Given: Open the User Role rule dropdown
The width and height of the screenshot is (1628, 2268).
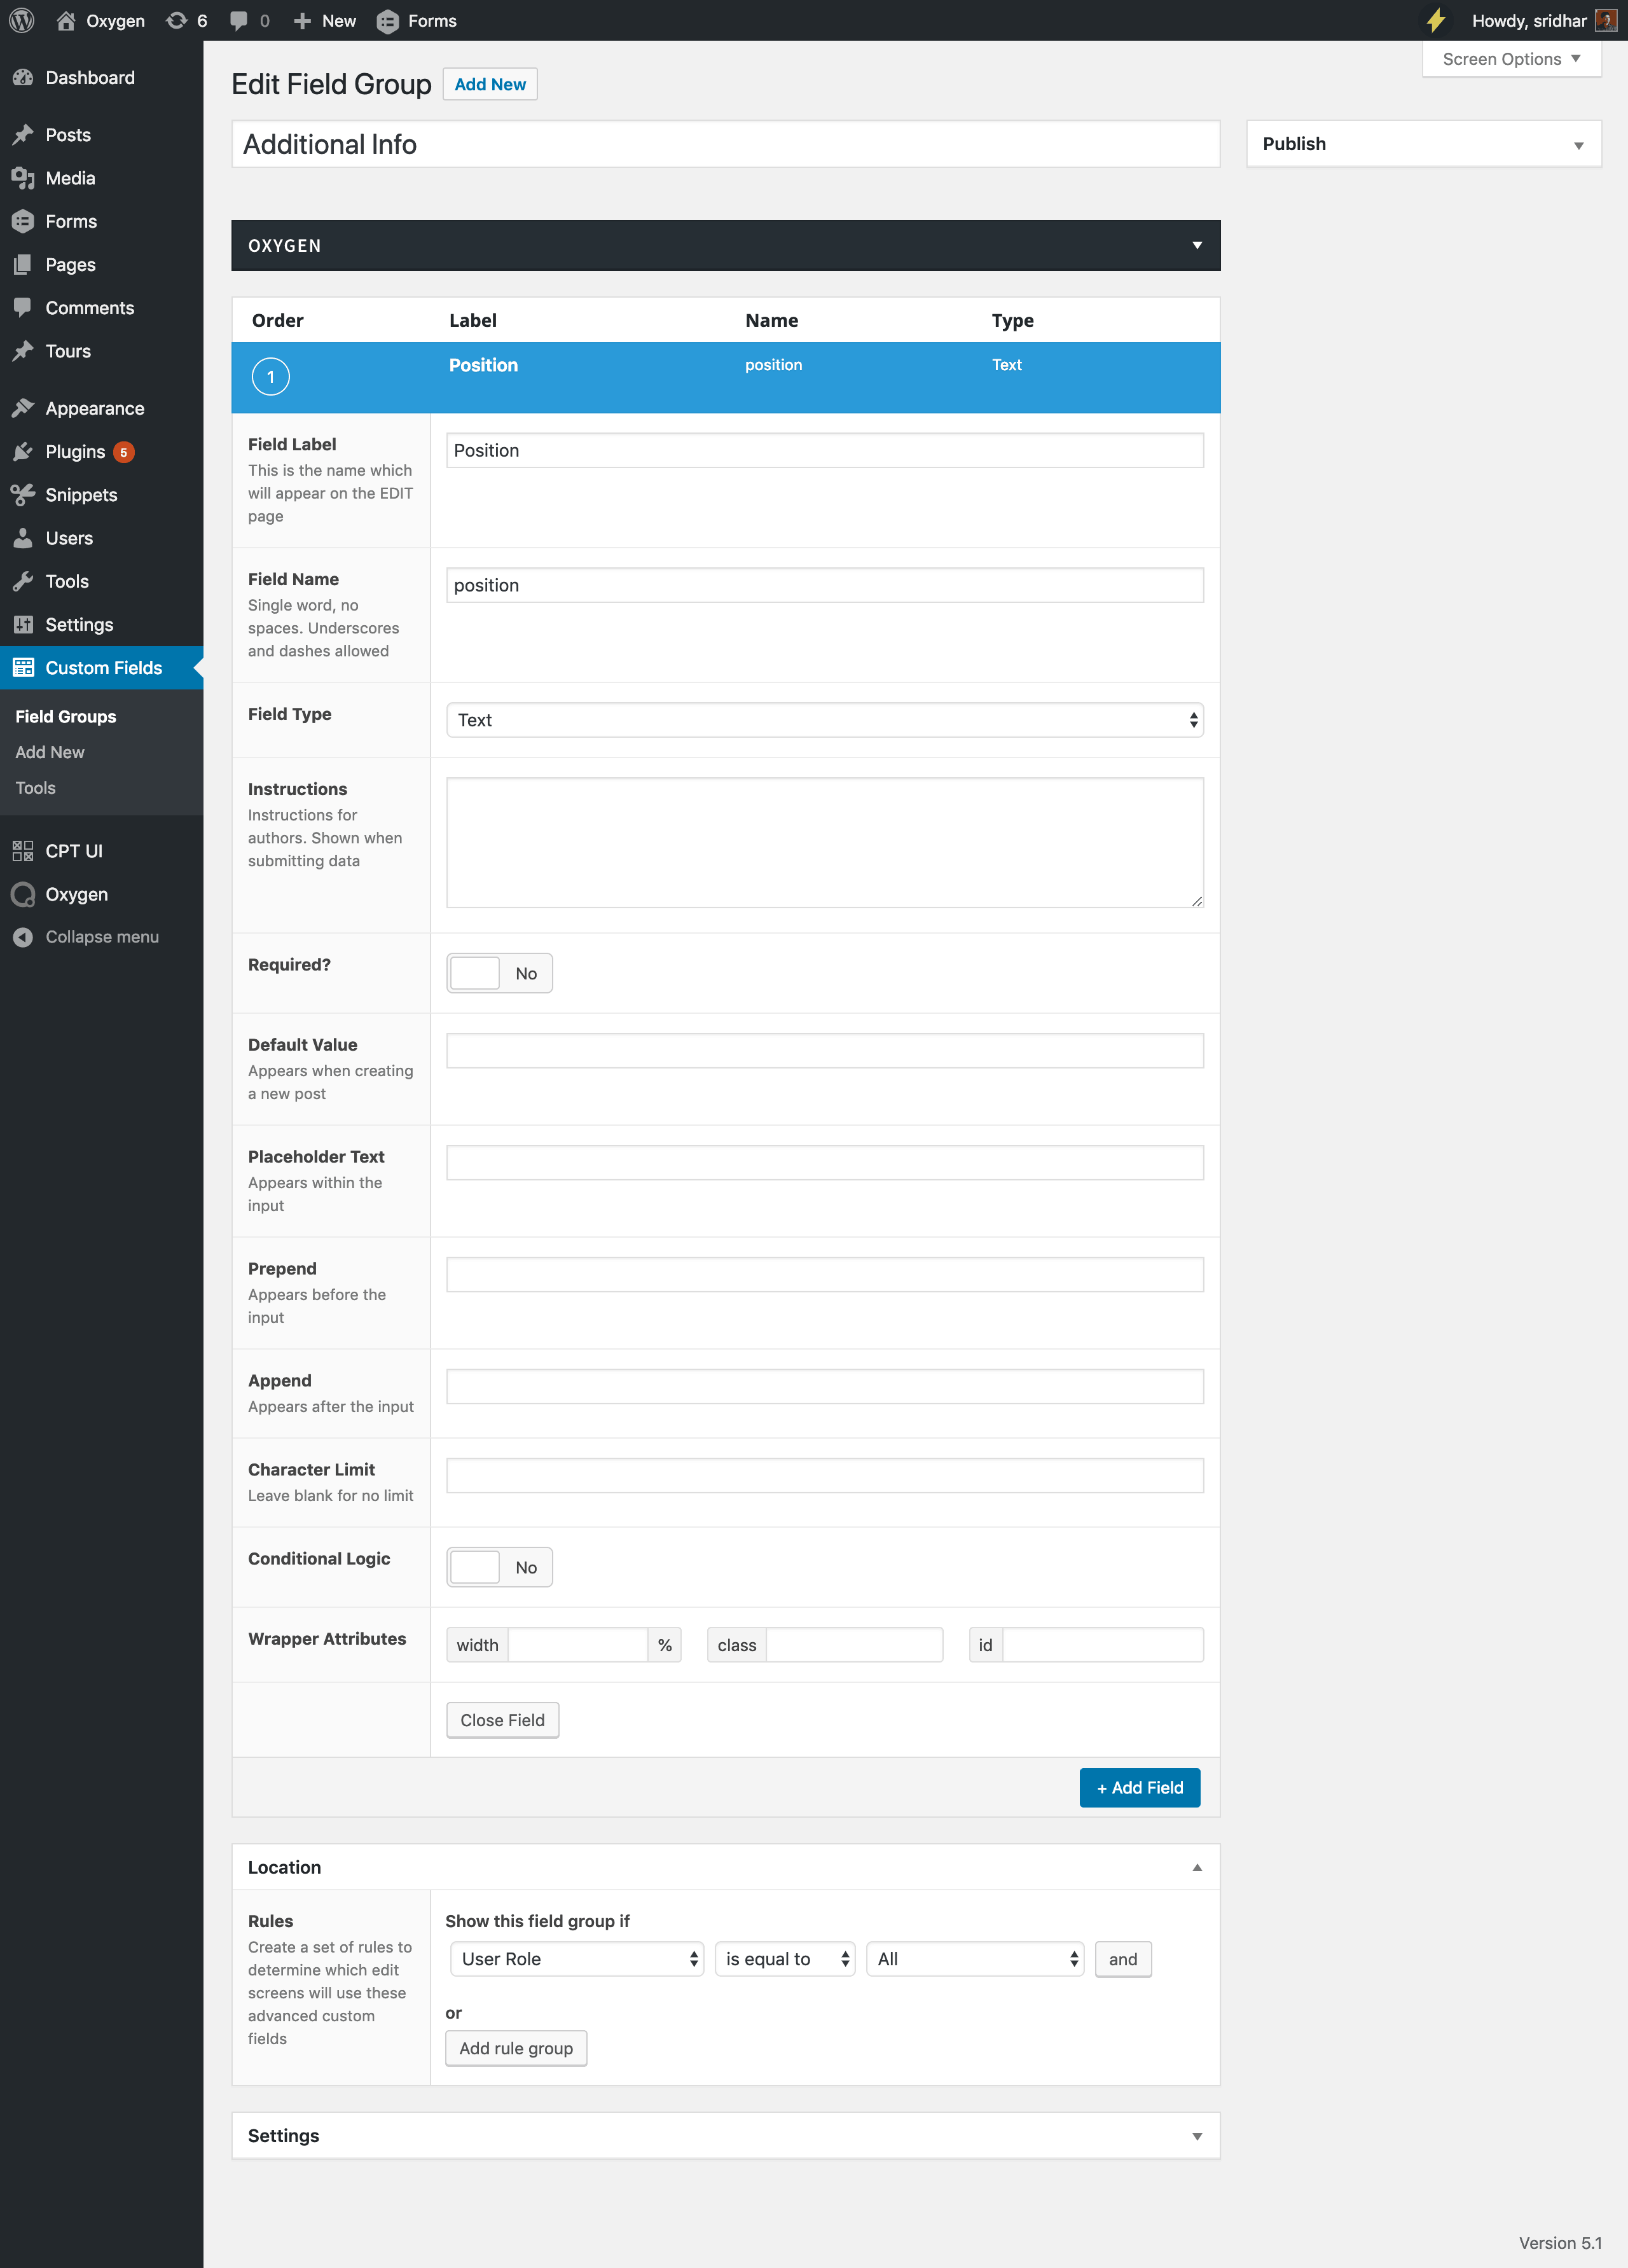Looking at the screenshot, I should [x=577, y=1959].
